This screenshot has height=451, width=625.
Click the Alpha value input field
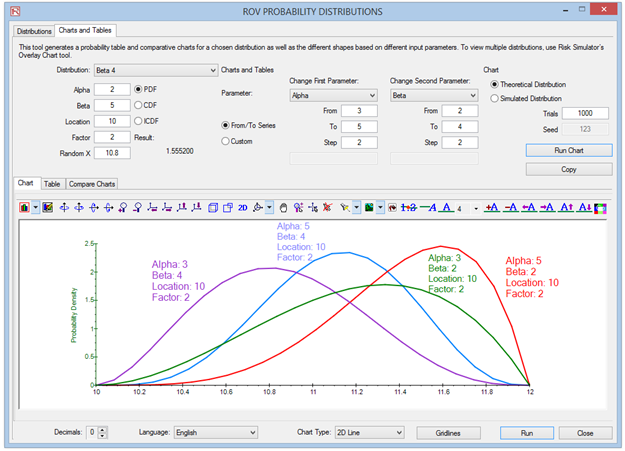coord(112,89)
